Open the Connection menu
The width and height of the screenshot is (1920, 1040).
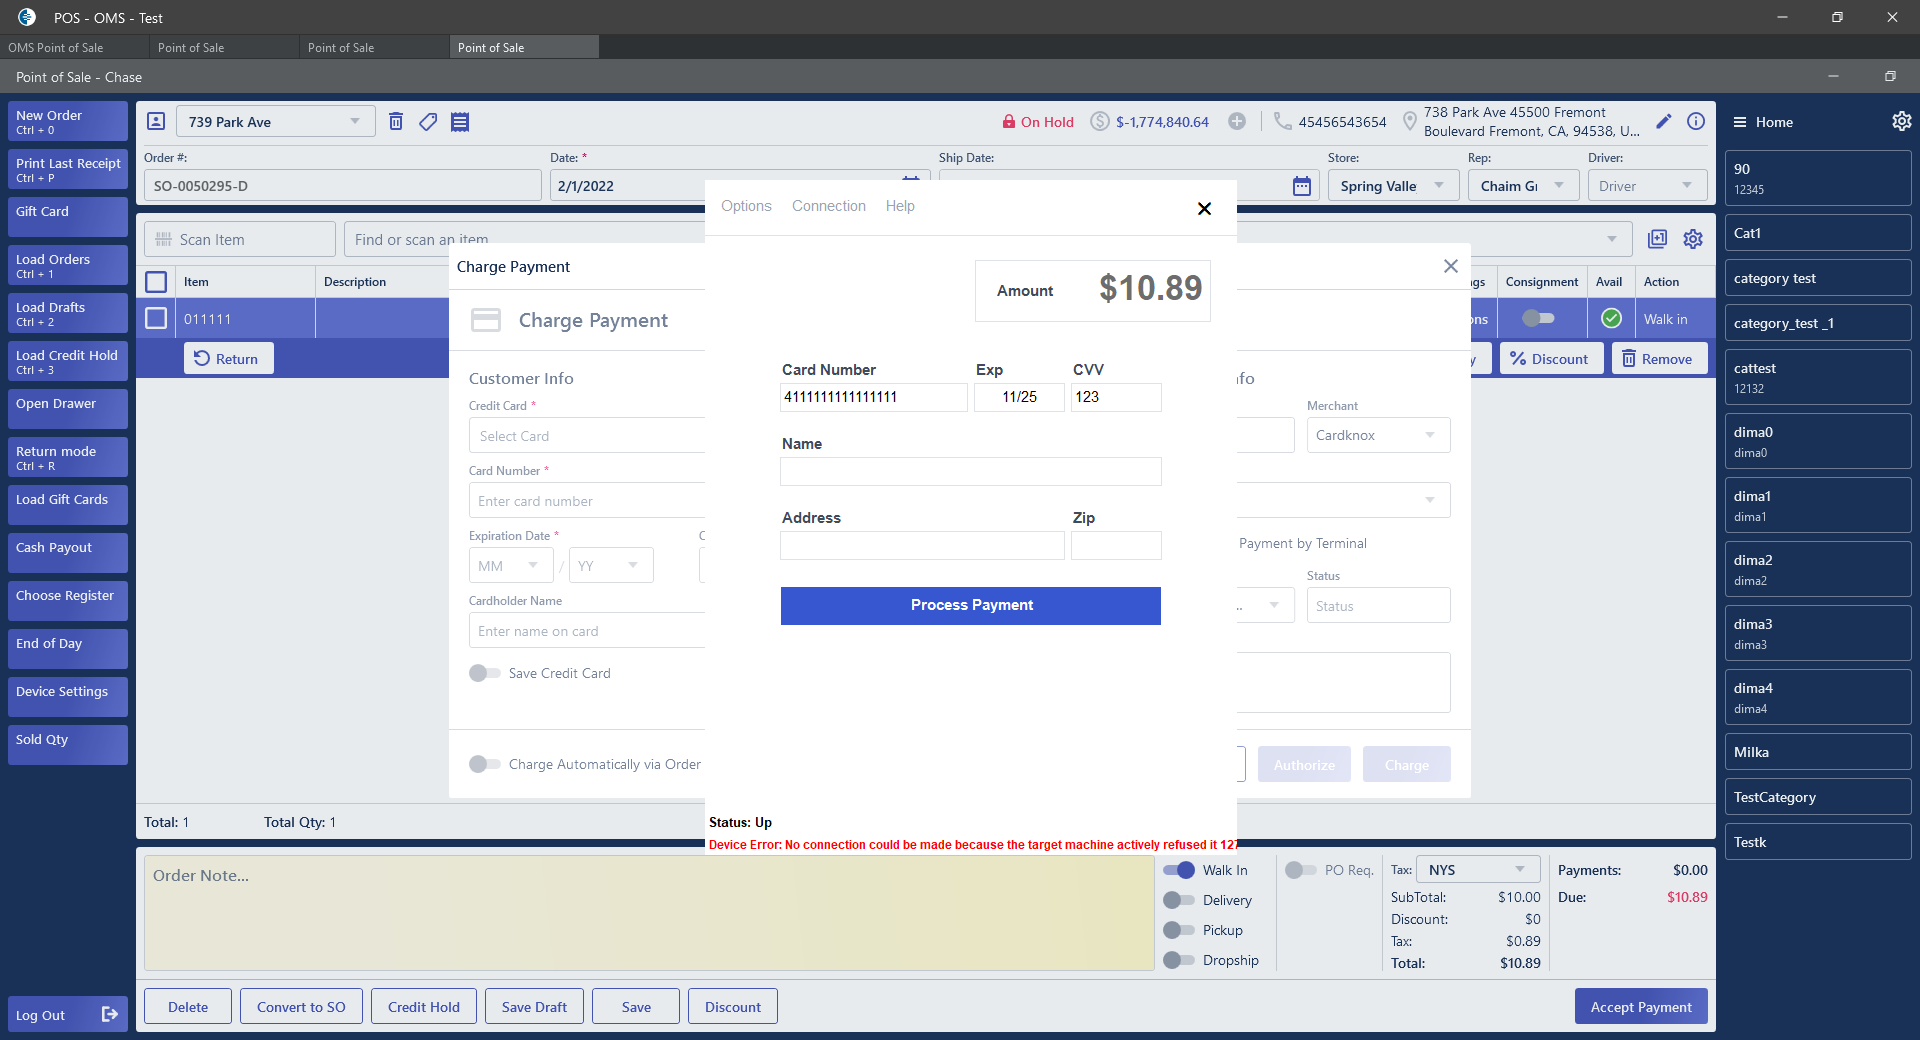tap(829, 206)
